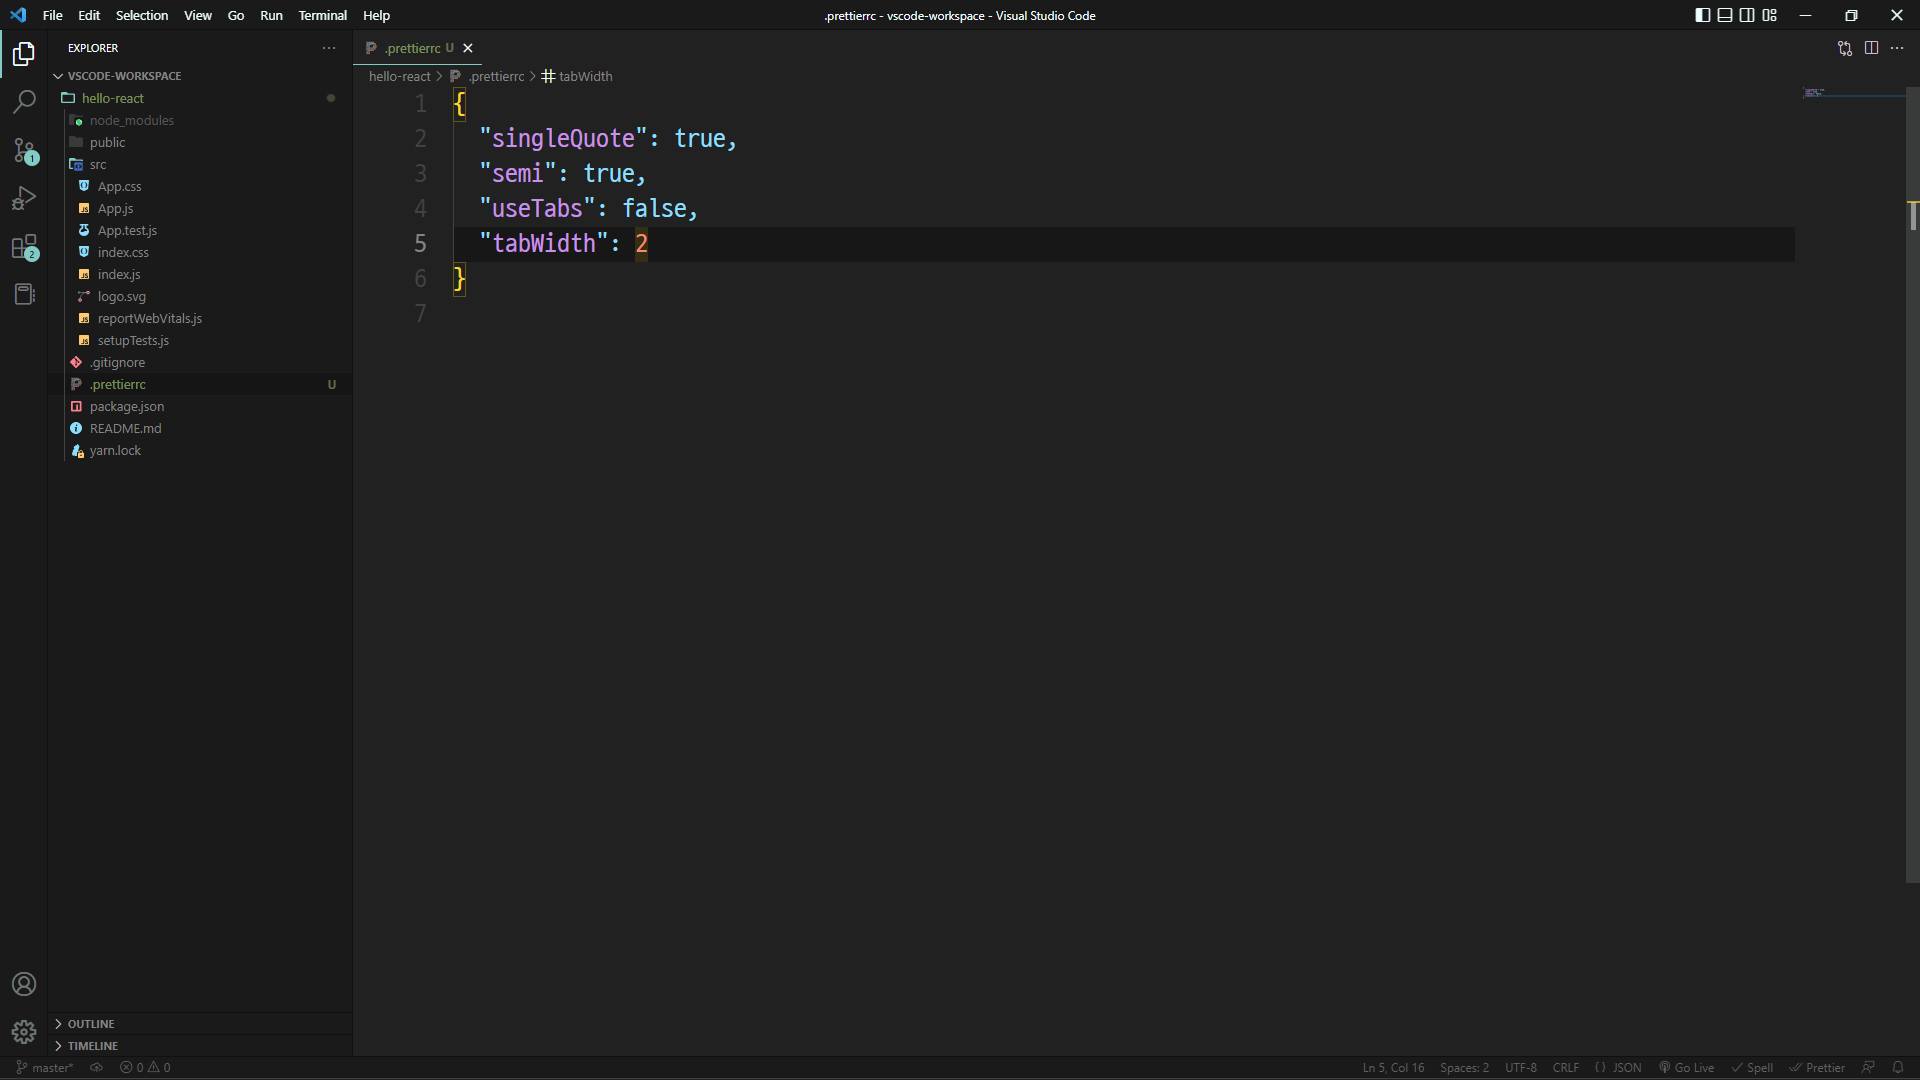The image size is (1920, 1080).
Task: Click CRLF end of line setting
Action: click(x=1566, y=1067)
